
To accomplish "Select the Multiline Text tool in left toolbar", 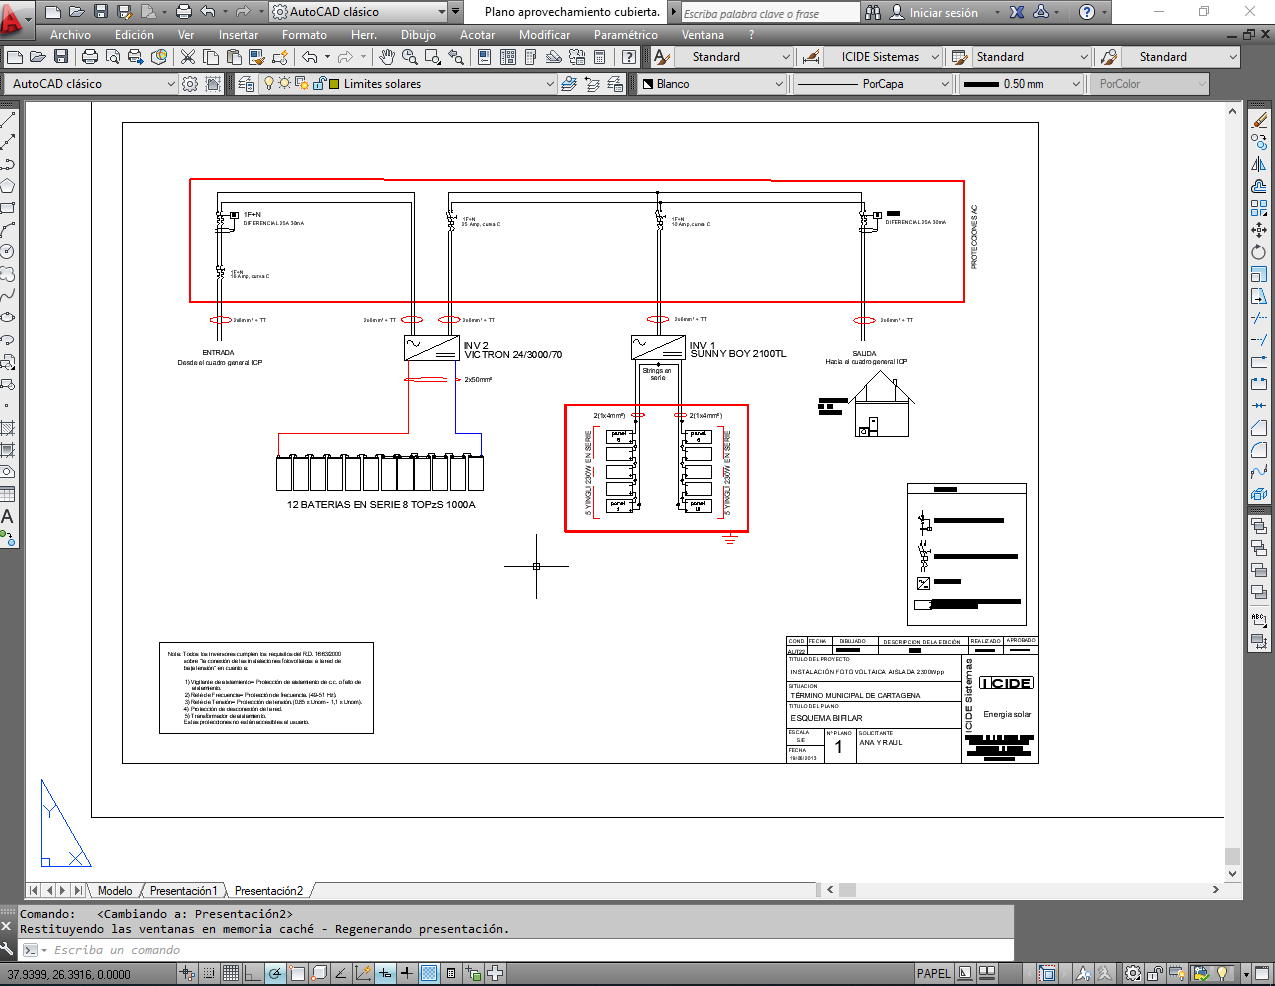I will pyautogui.click(x=7, y=517).
